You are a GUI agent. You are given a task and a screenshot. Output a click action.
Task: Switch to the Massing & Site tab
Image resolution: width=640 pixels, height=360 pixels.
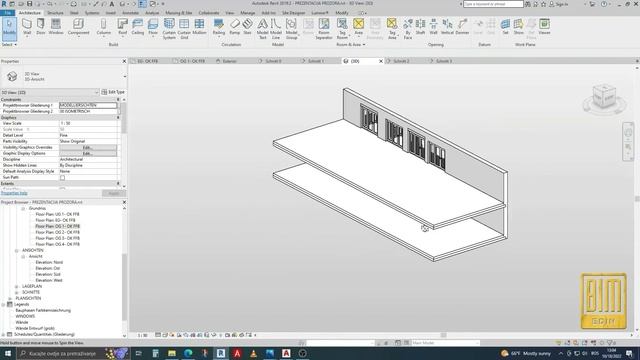point(179,13)
